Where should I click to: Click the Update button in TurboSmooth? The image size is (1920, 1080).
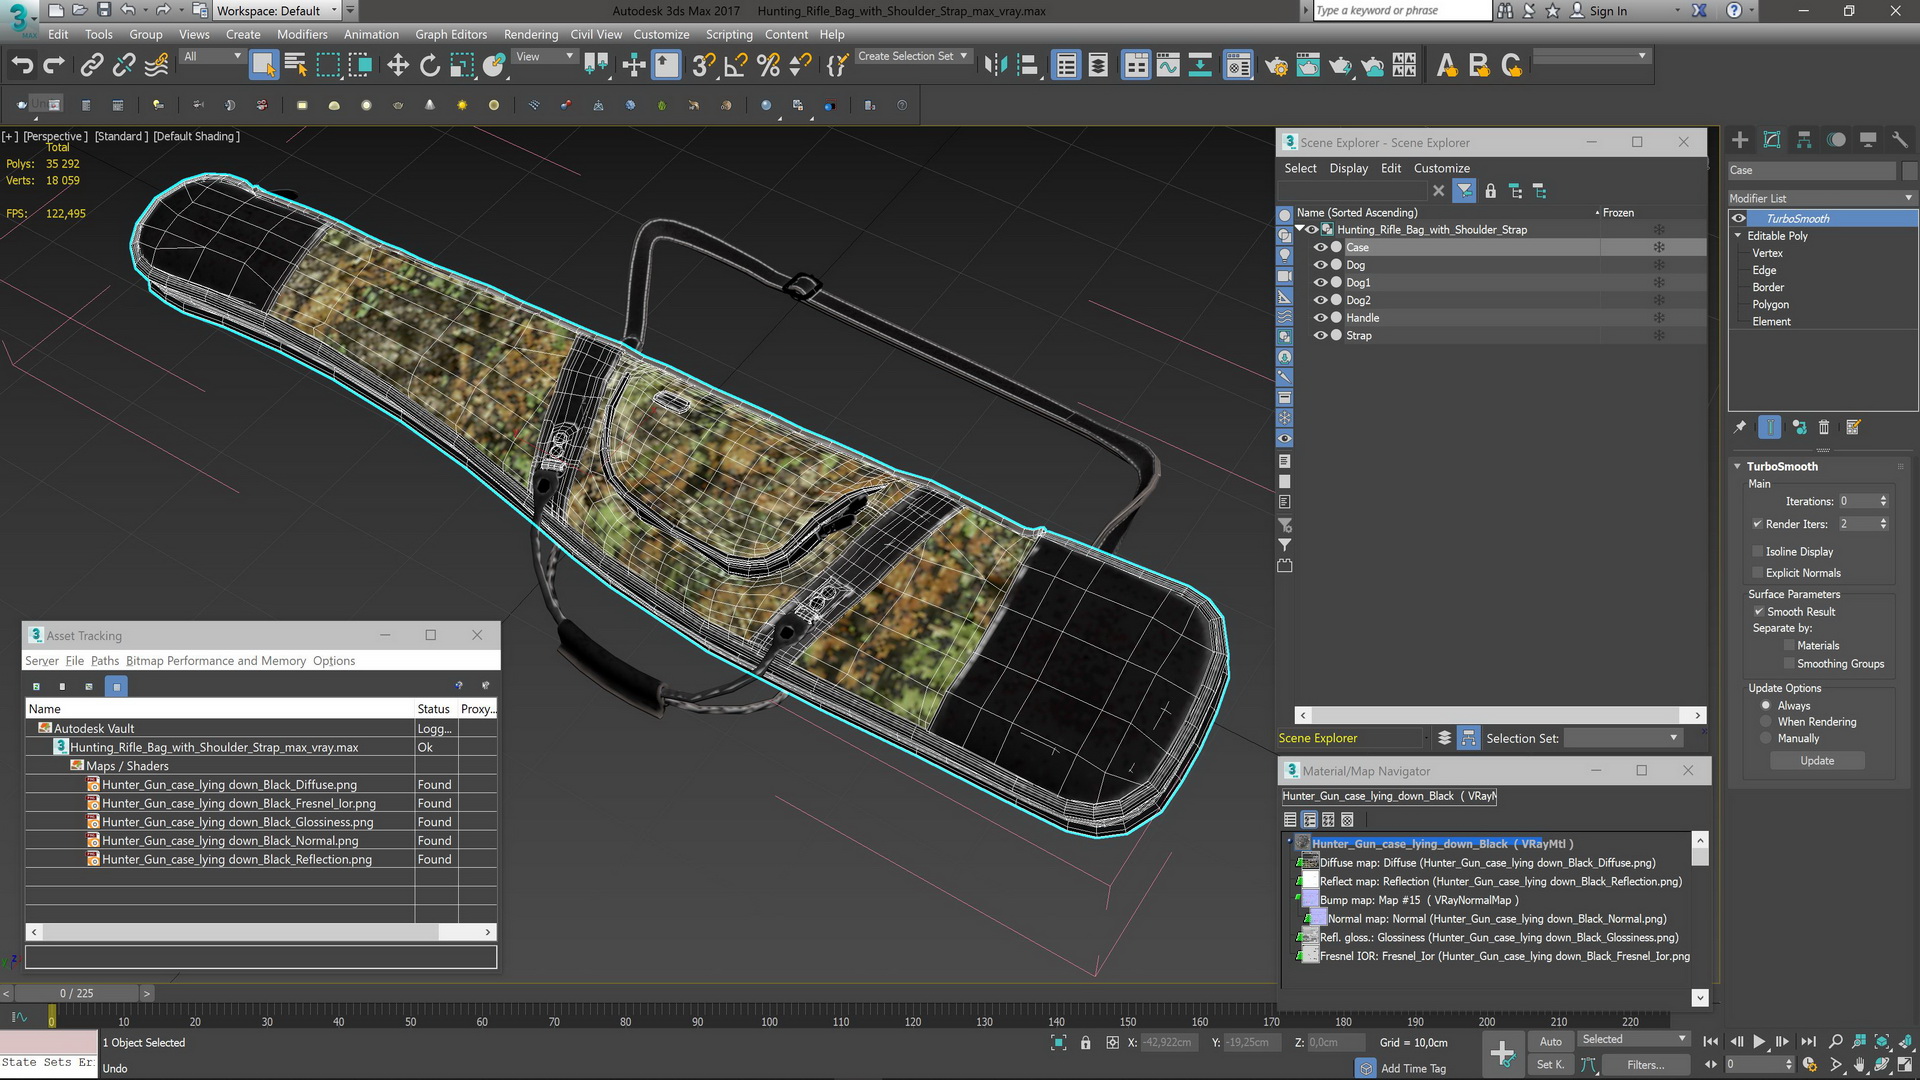click(1817, 760)
